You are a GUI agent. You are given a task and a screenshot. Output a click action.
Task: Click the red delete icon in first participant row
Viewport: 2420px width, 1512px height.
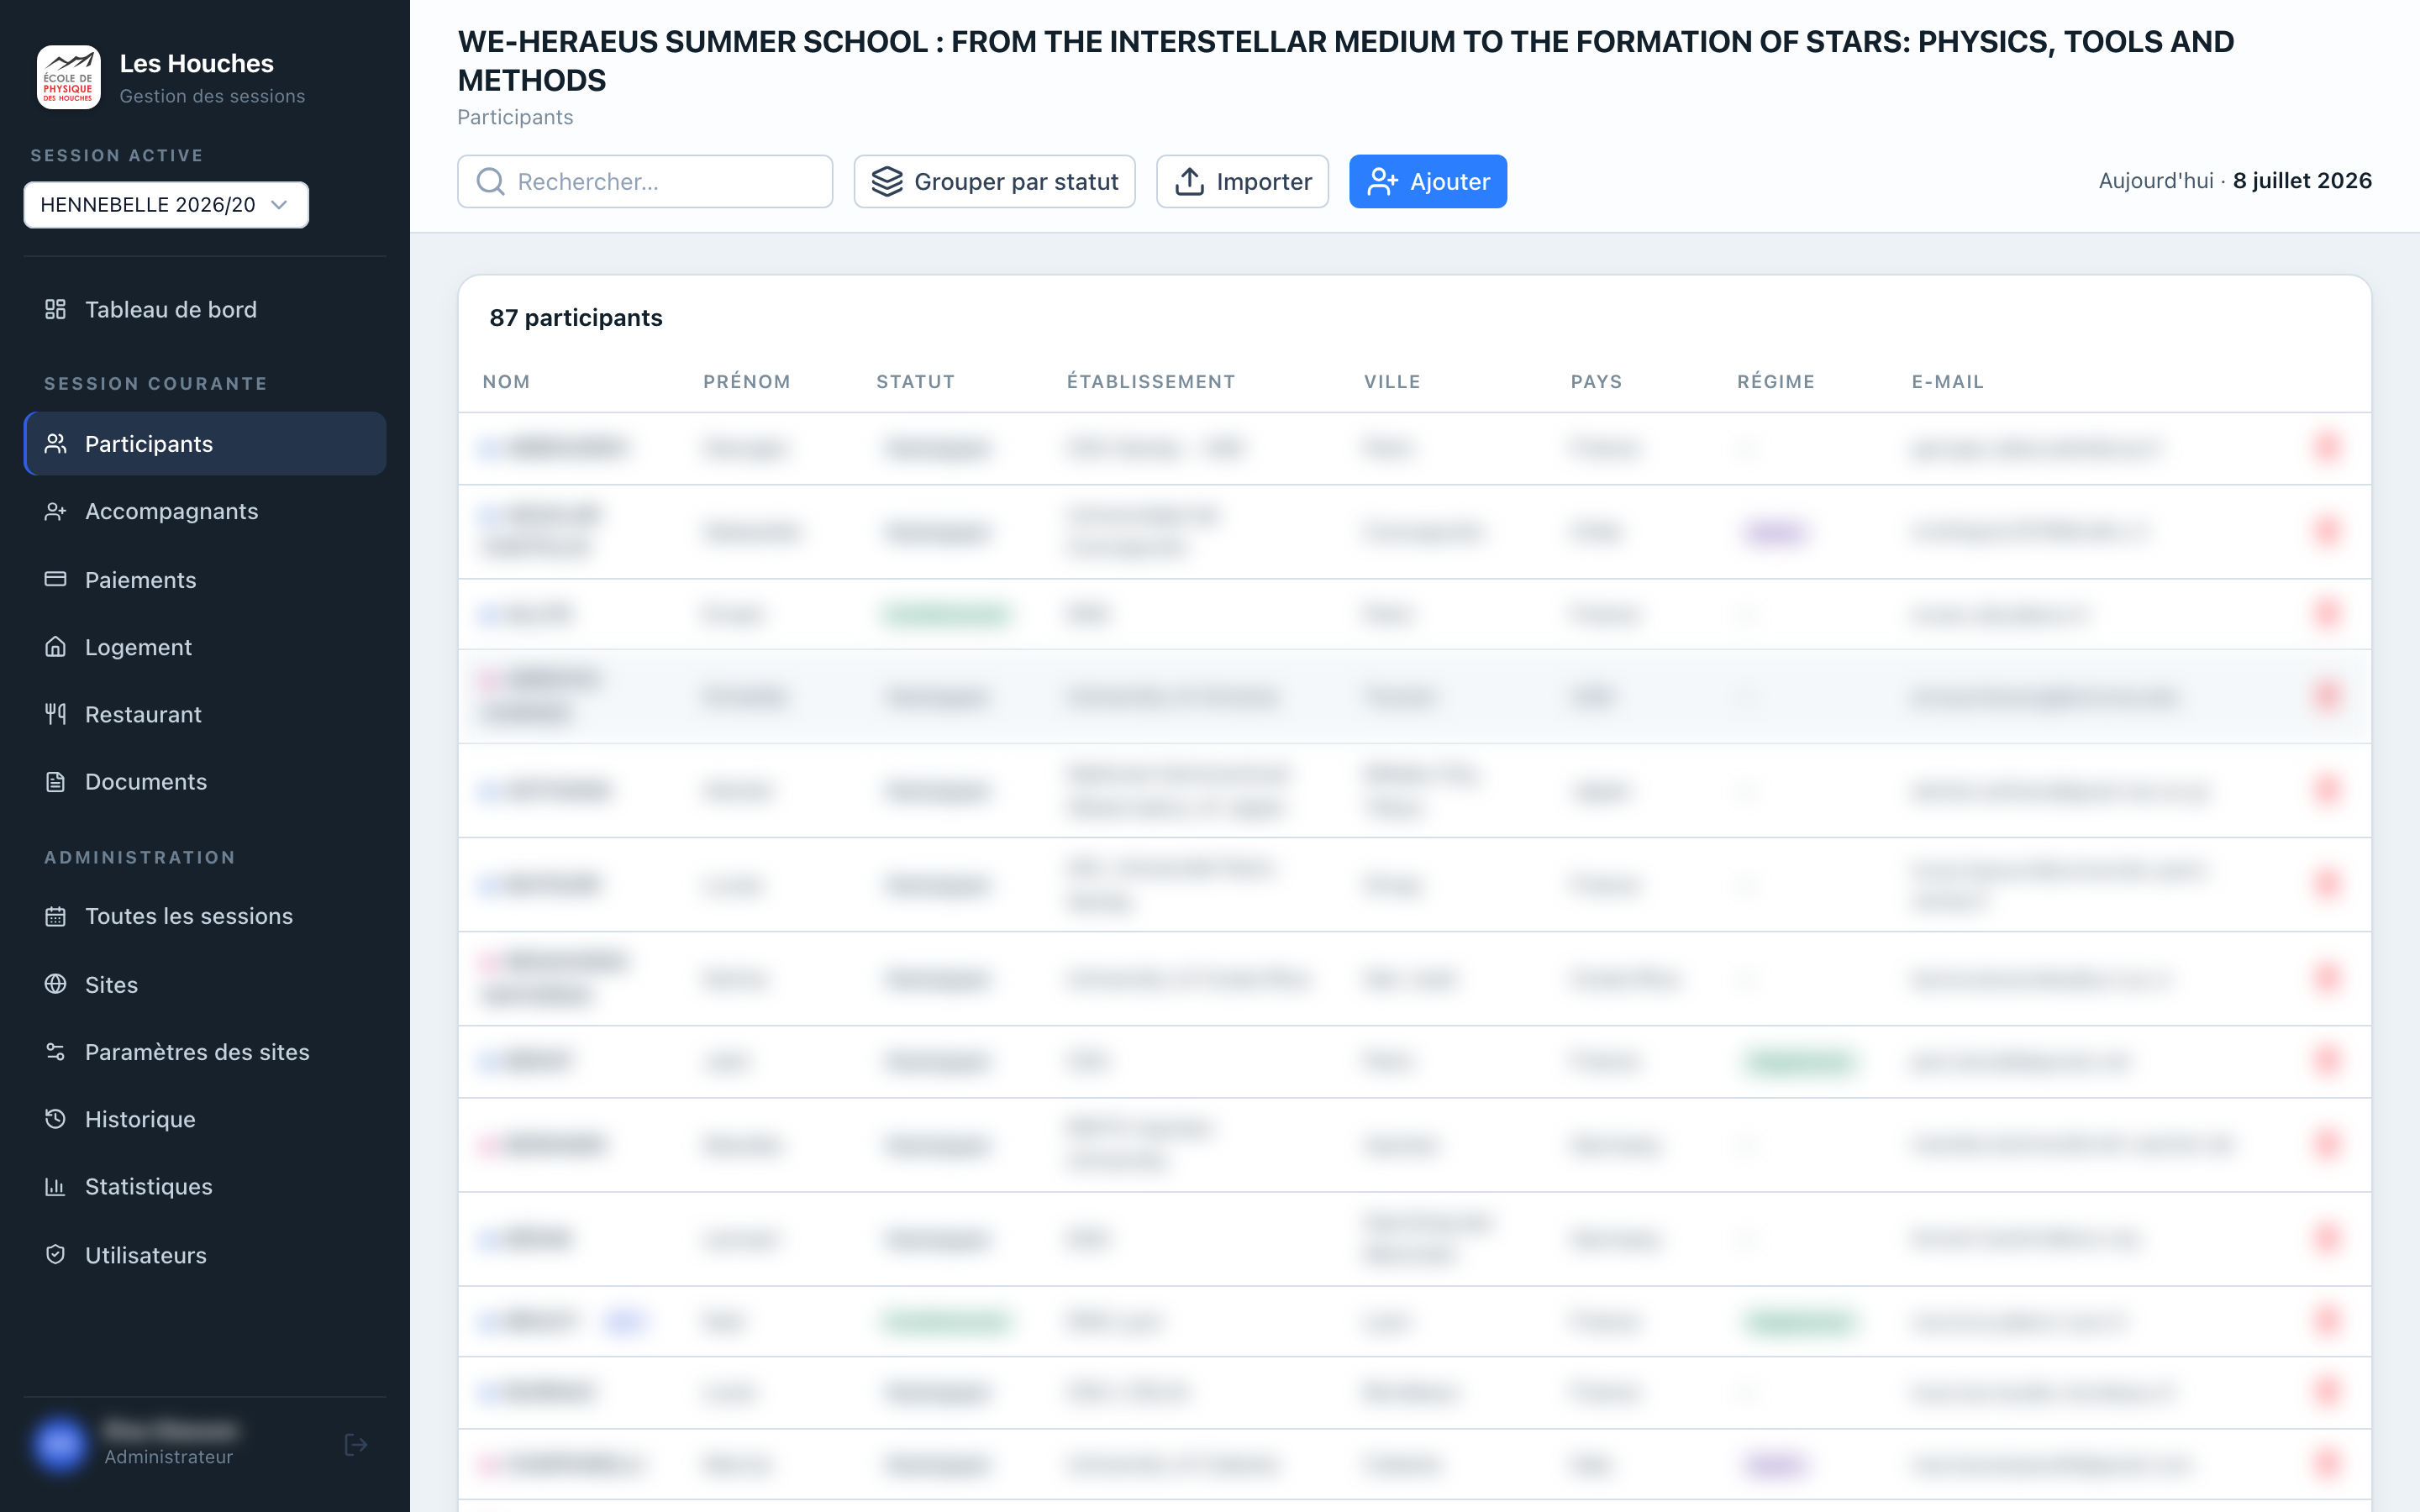click(x=2327, y=446)
